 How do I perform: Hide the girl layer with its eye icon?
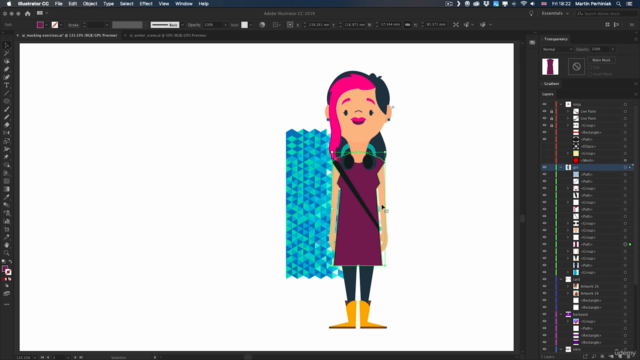point(544,167)
